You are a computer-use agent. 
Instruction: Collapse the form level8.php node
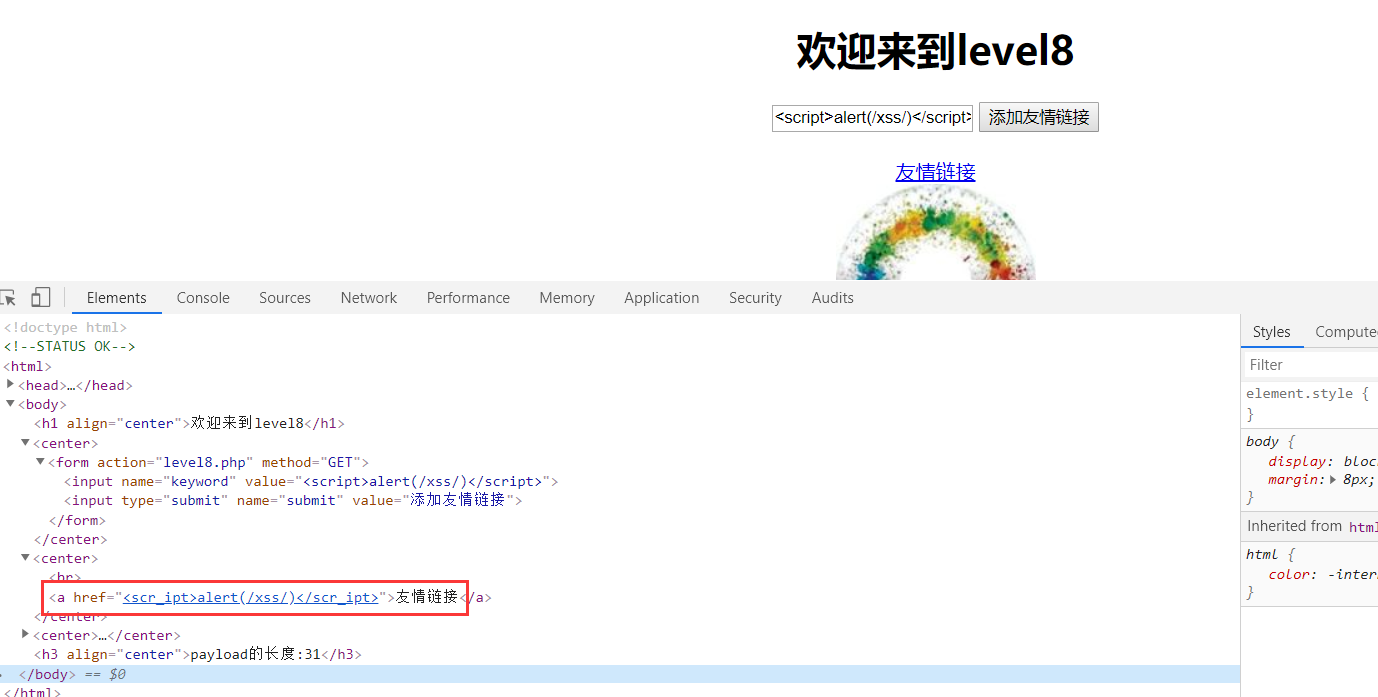click(x=41, y=462)
